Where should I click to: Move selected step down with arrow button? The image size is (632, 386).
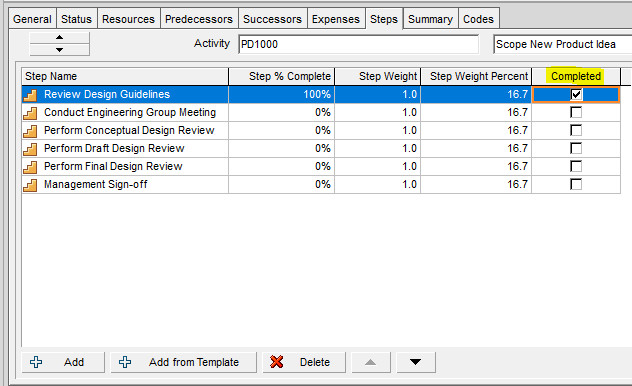click(416, 362)
